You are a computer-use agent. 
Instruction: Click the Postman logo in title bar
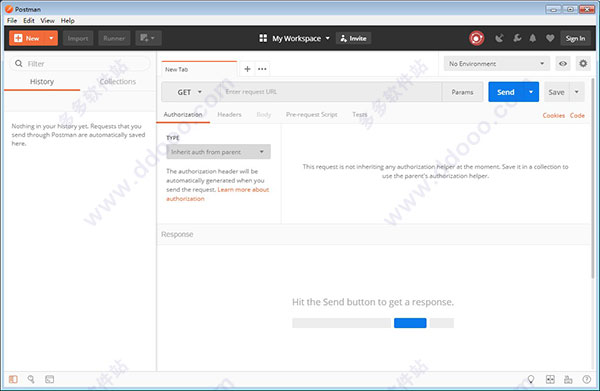point(8,8)
